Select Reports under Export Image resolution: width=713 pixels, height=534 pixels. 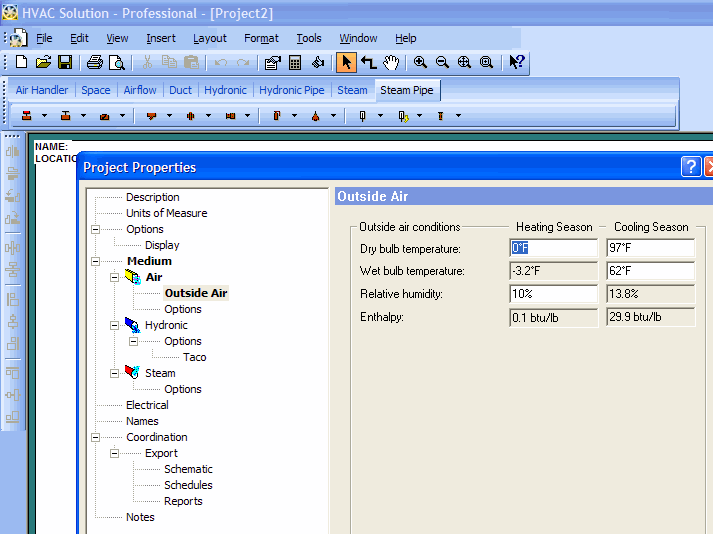[x=183, y=501]
